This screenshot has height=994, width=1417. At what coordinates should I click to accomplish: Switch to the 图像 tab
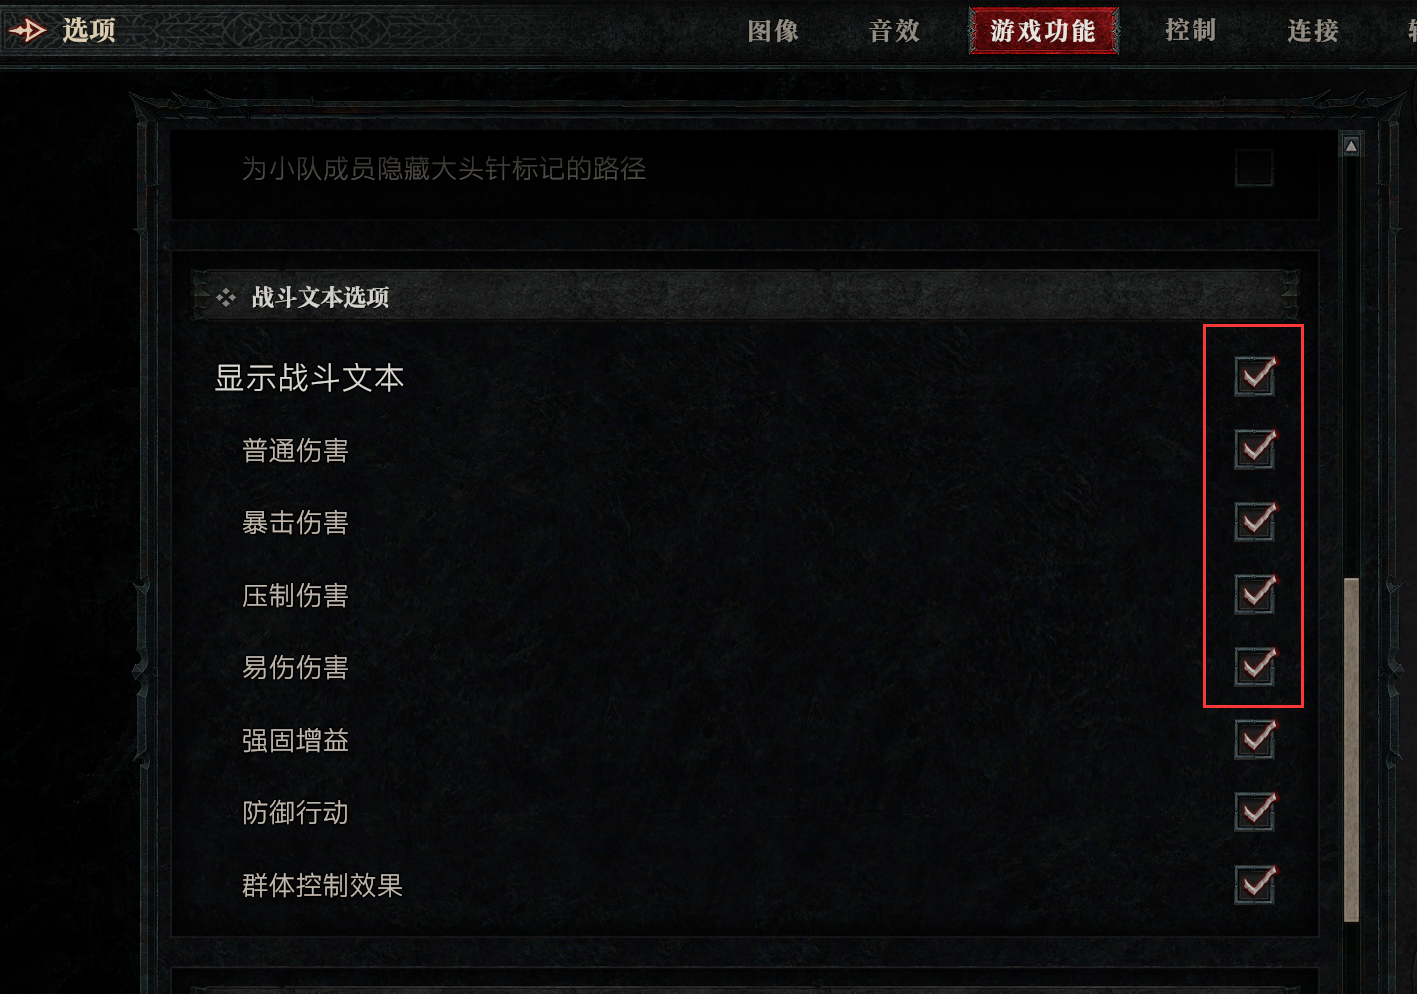(x=773, y=31)
